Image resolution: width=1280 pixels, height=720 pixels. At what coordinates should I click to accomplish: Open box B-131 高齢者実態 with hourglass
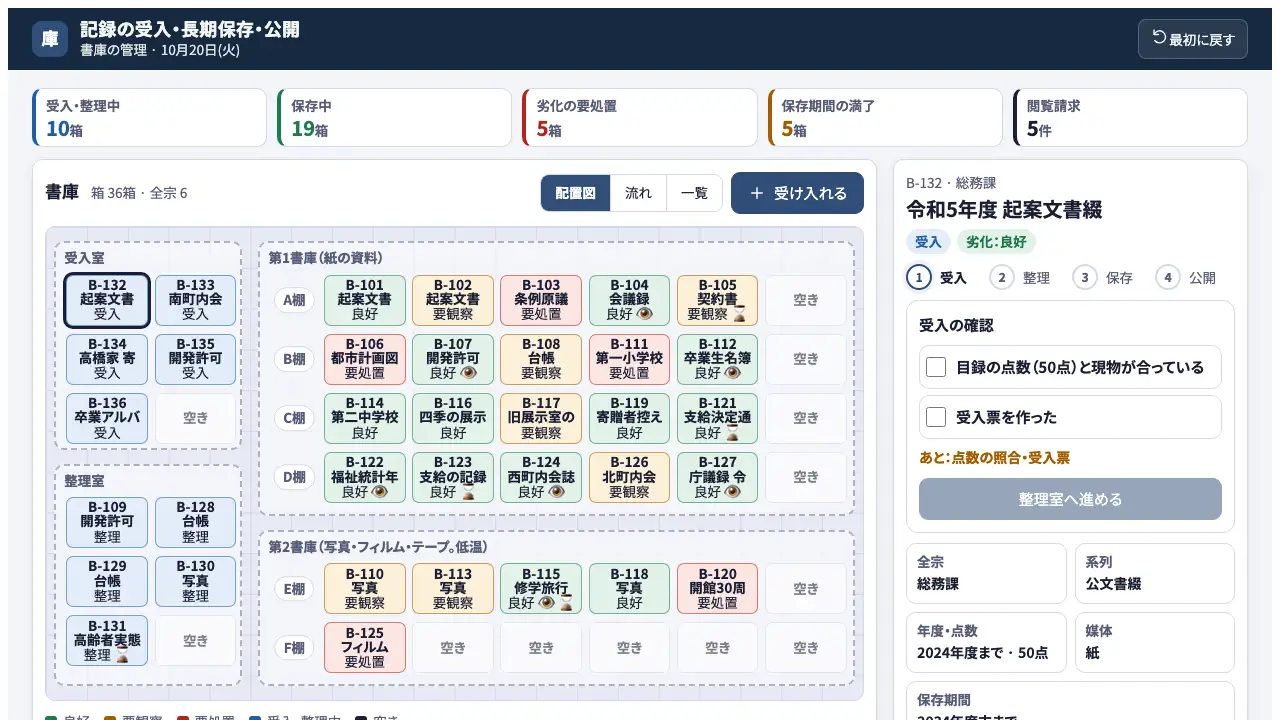[x=107, y=641]
